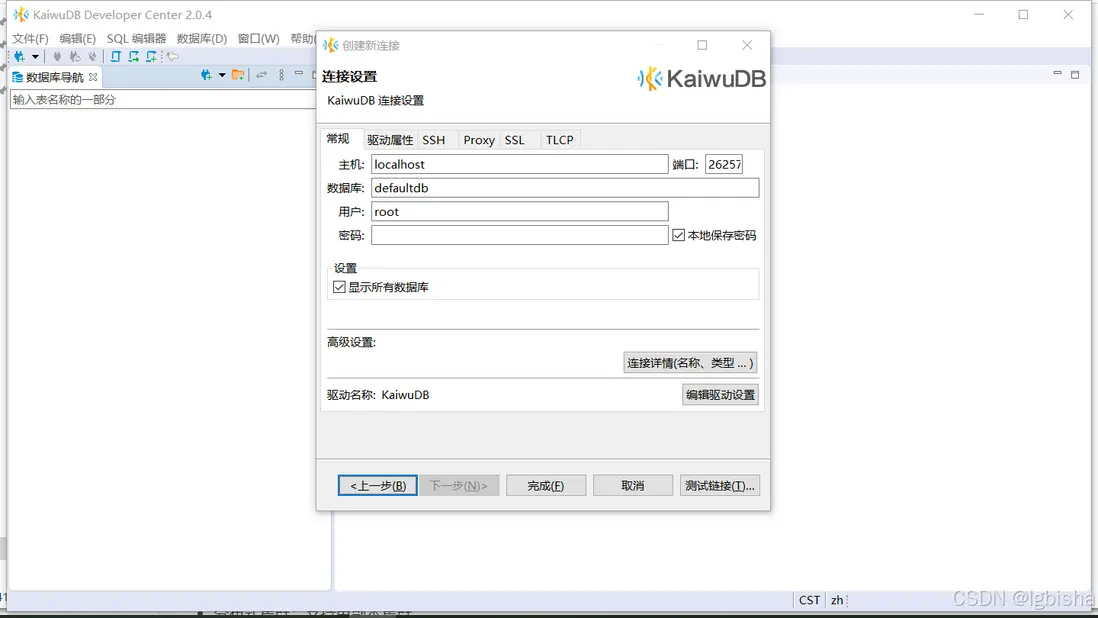Click the 数据库 field containing defaultdb
This screenshot has width=1098, height=618.
click(565, 188)
